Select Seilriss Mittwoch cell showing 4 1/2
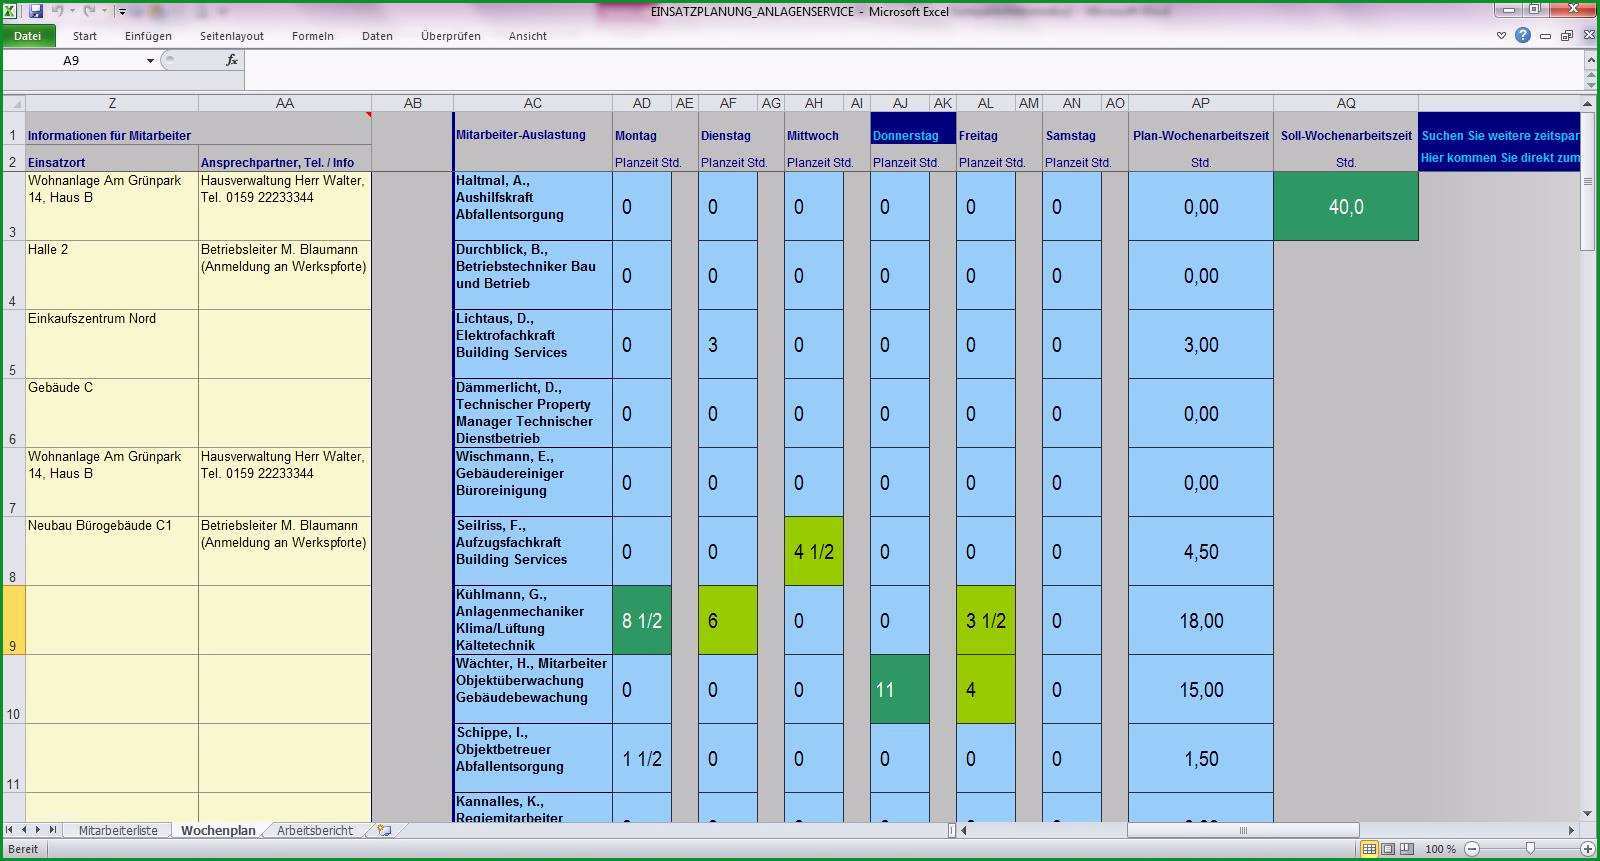This screenshot has height=861, width=1600. [814, 551]
